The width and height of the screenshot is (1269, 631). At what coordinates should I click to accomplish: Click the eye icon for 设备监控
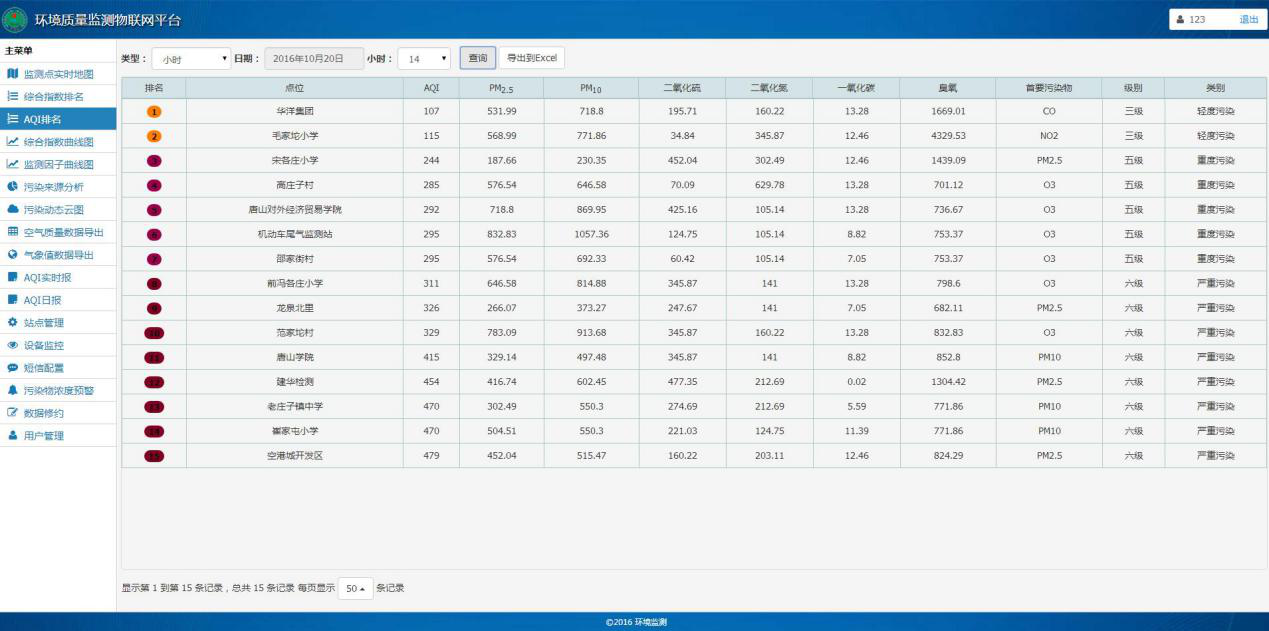tap(13, 345)
